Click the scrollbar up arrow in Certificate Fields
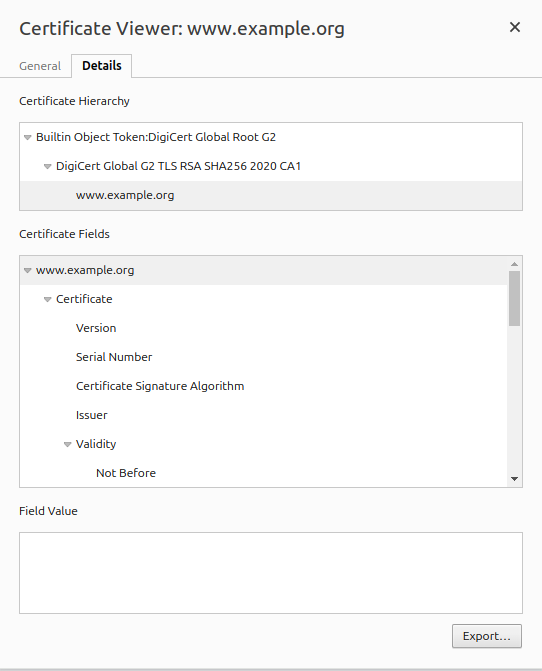542x671 pixels. pos(515,264)
